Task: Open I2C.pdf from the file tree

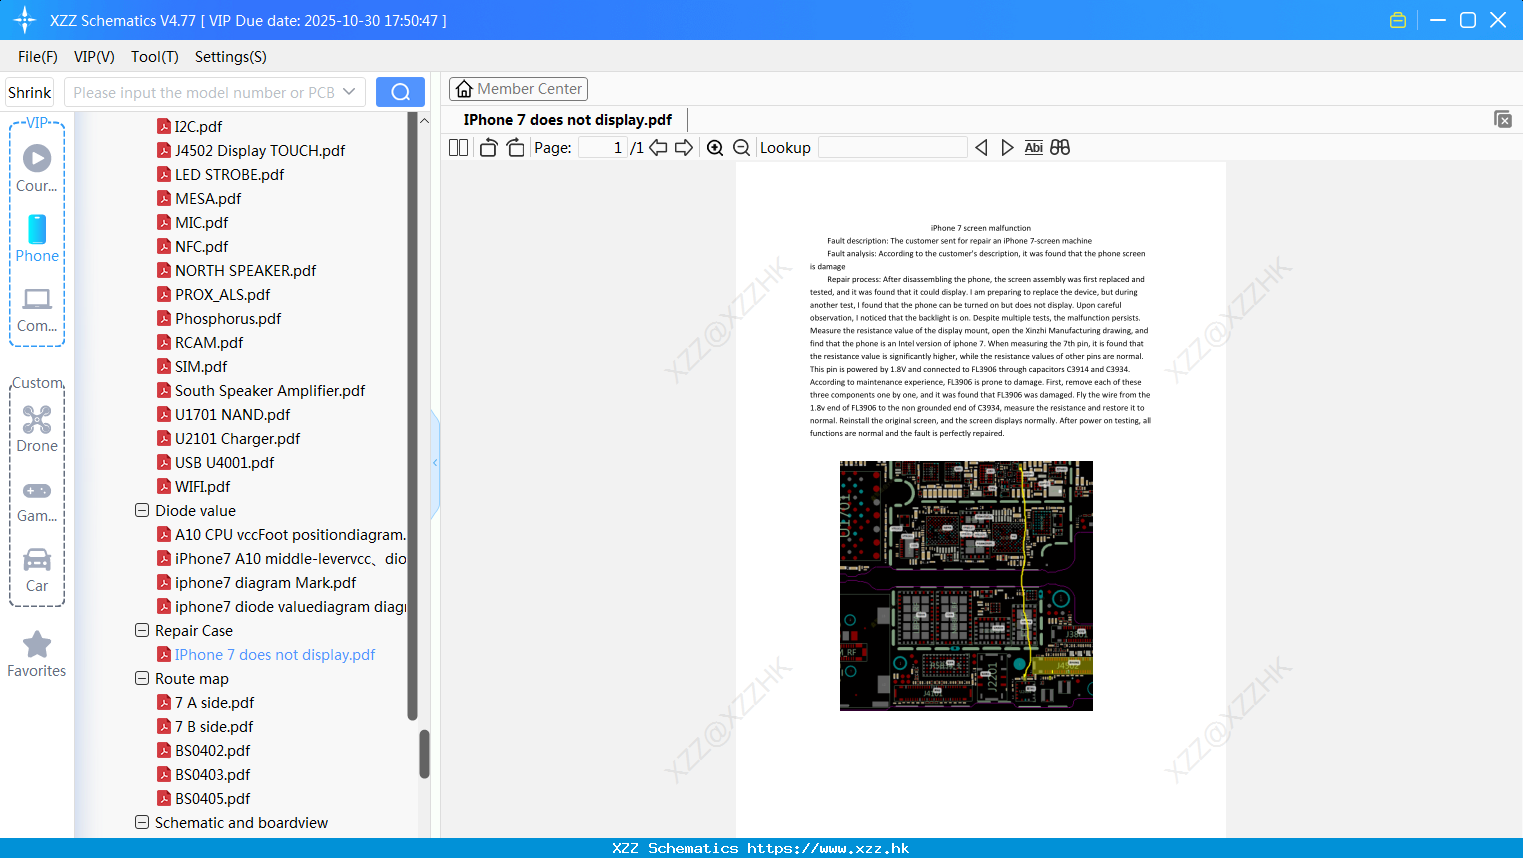Action: tap(198, 126)
